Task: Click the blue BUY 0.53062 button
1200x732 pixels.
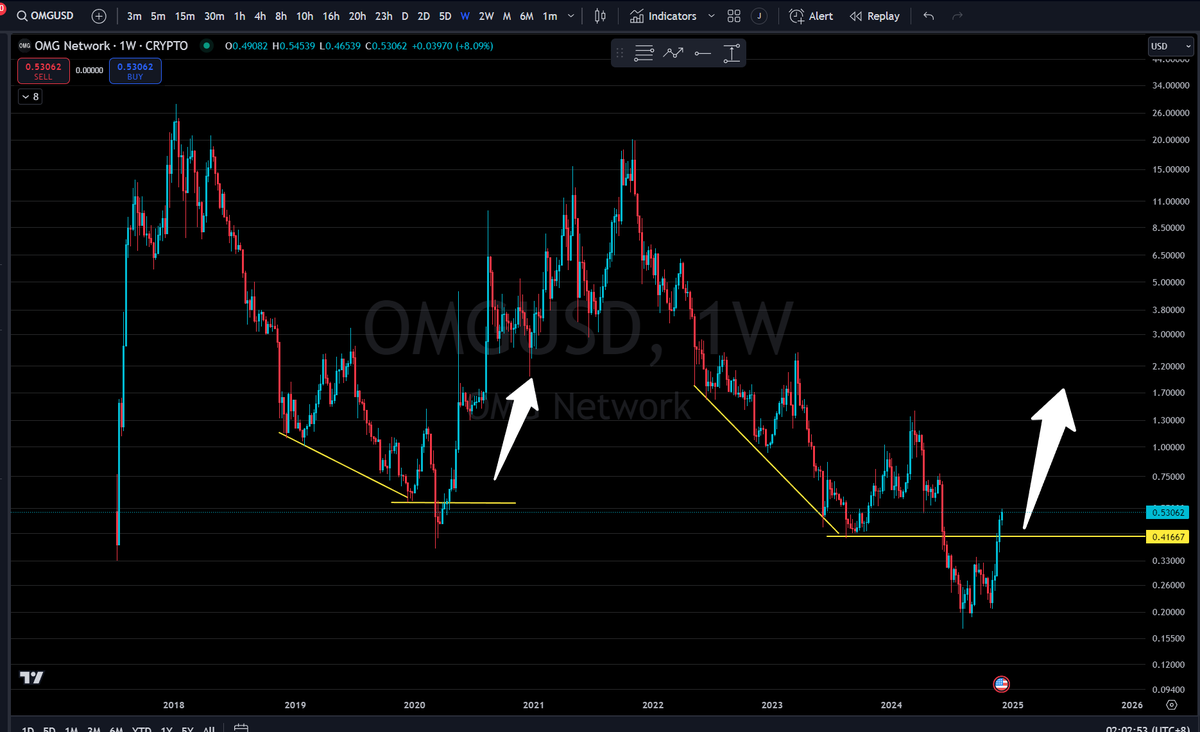Action: click(135, 70)
